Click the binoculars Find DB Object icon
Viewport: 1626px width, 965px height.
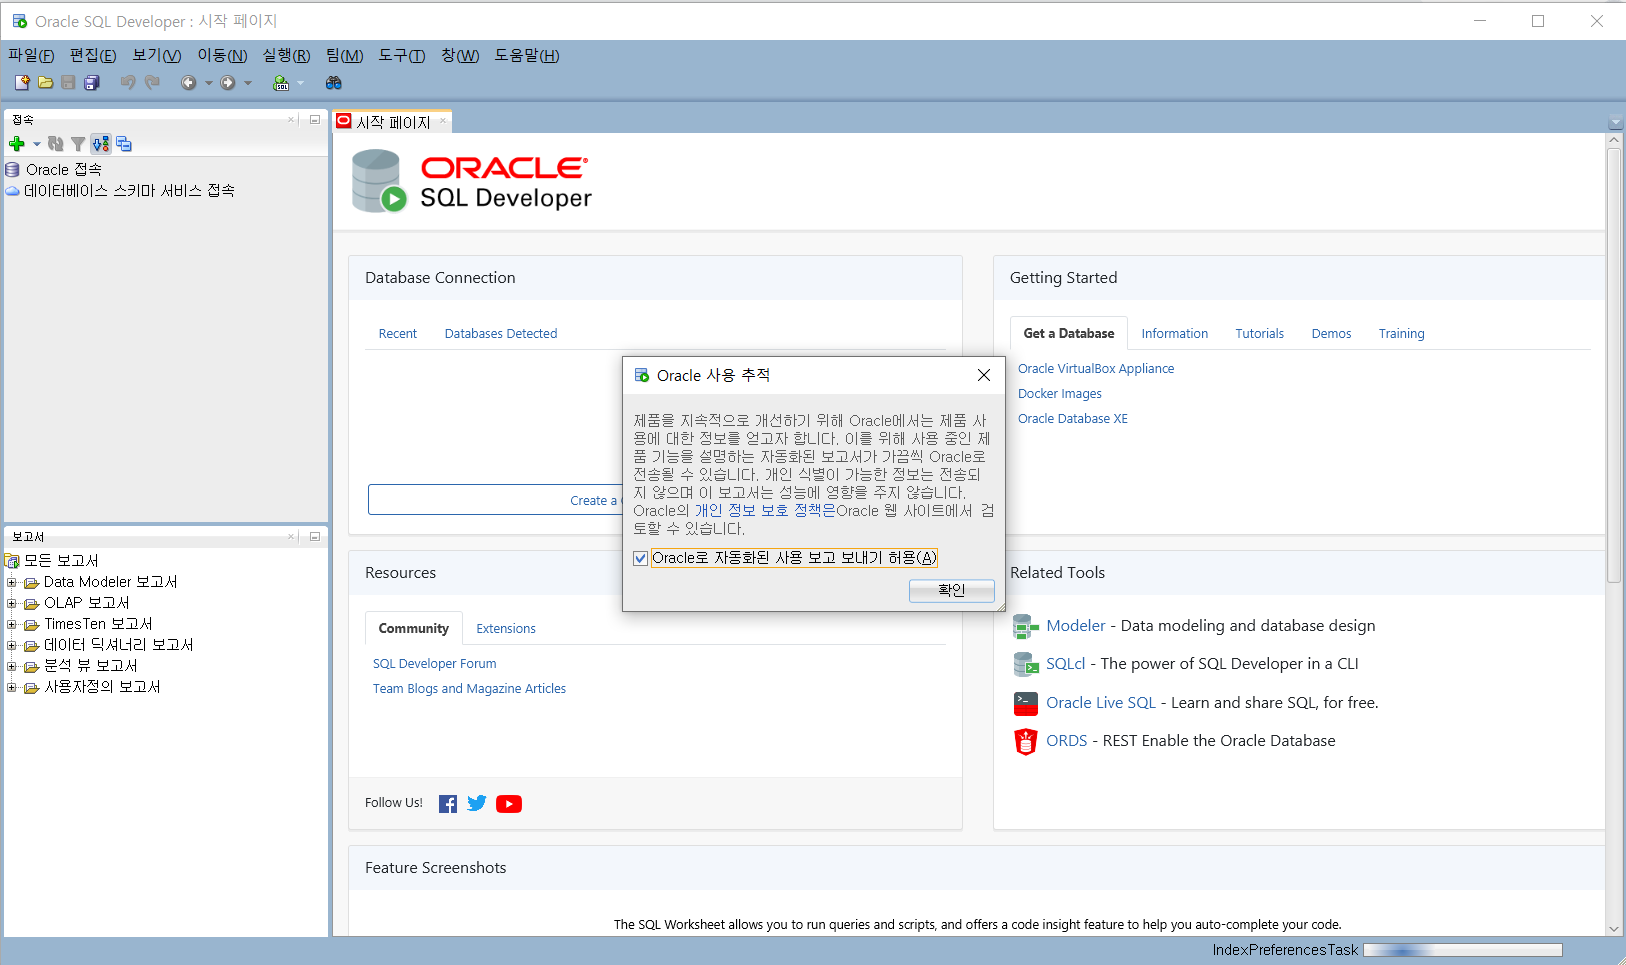[334, 83]
